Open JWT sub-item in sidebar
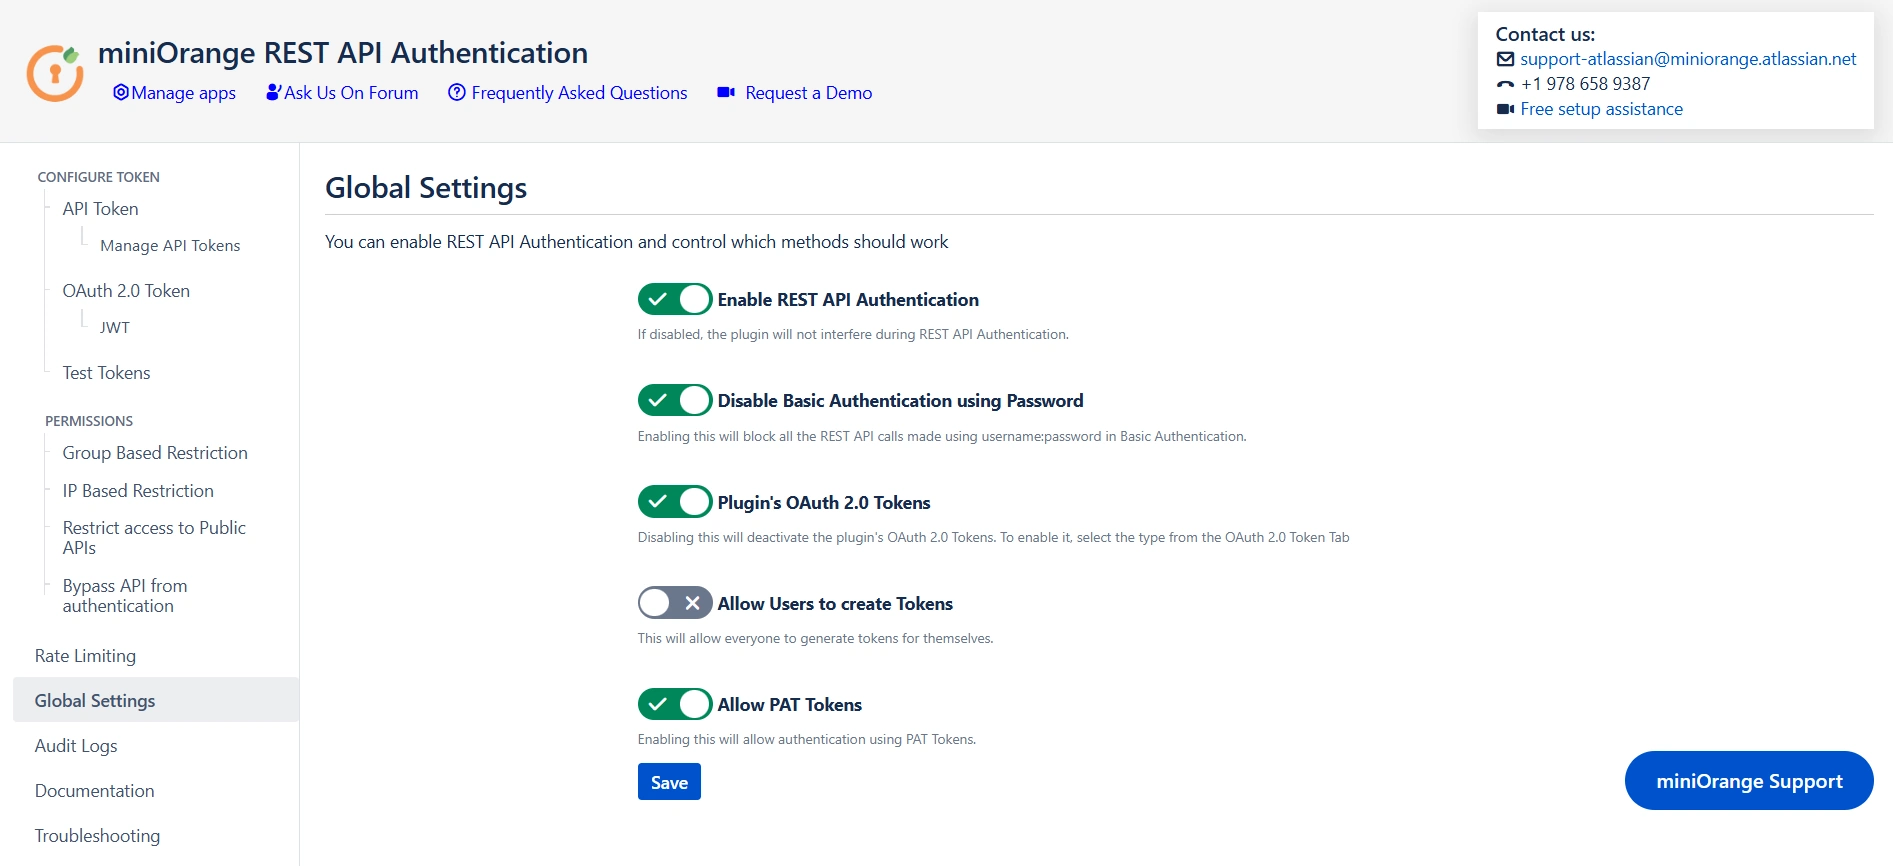This screenshot has width=1893, height=866. point(115,328)
